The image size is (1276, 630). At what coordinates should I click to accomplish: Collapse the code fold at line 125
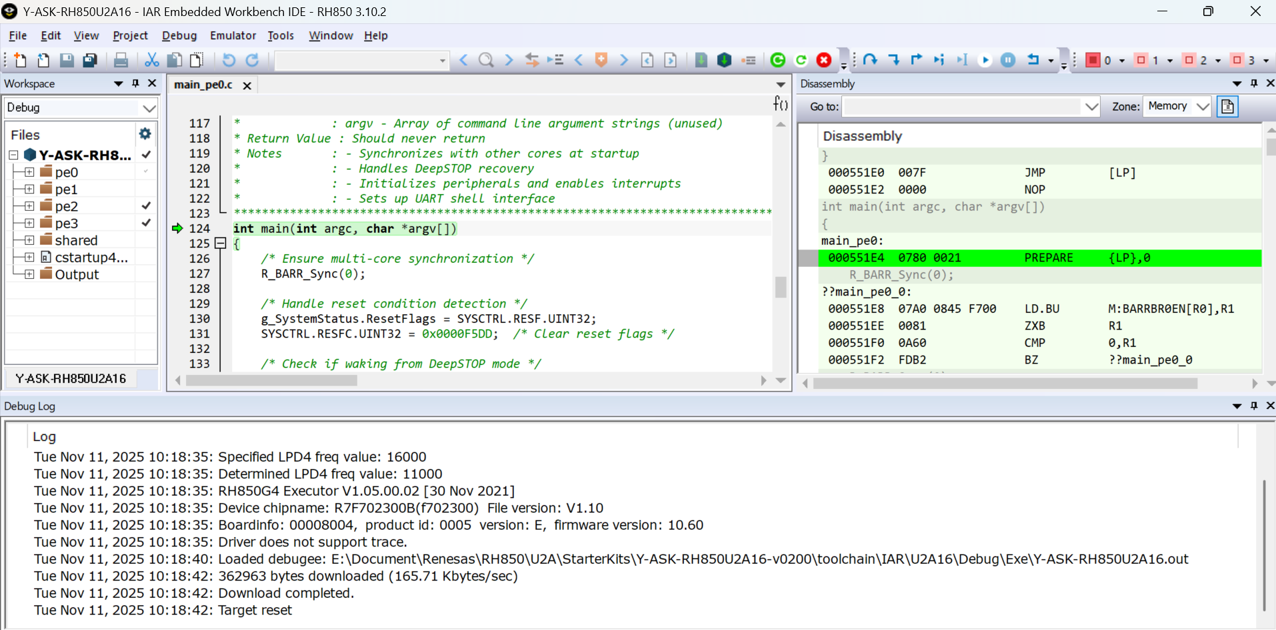point(220,243)
